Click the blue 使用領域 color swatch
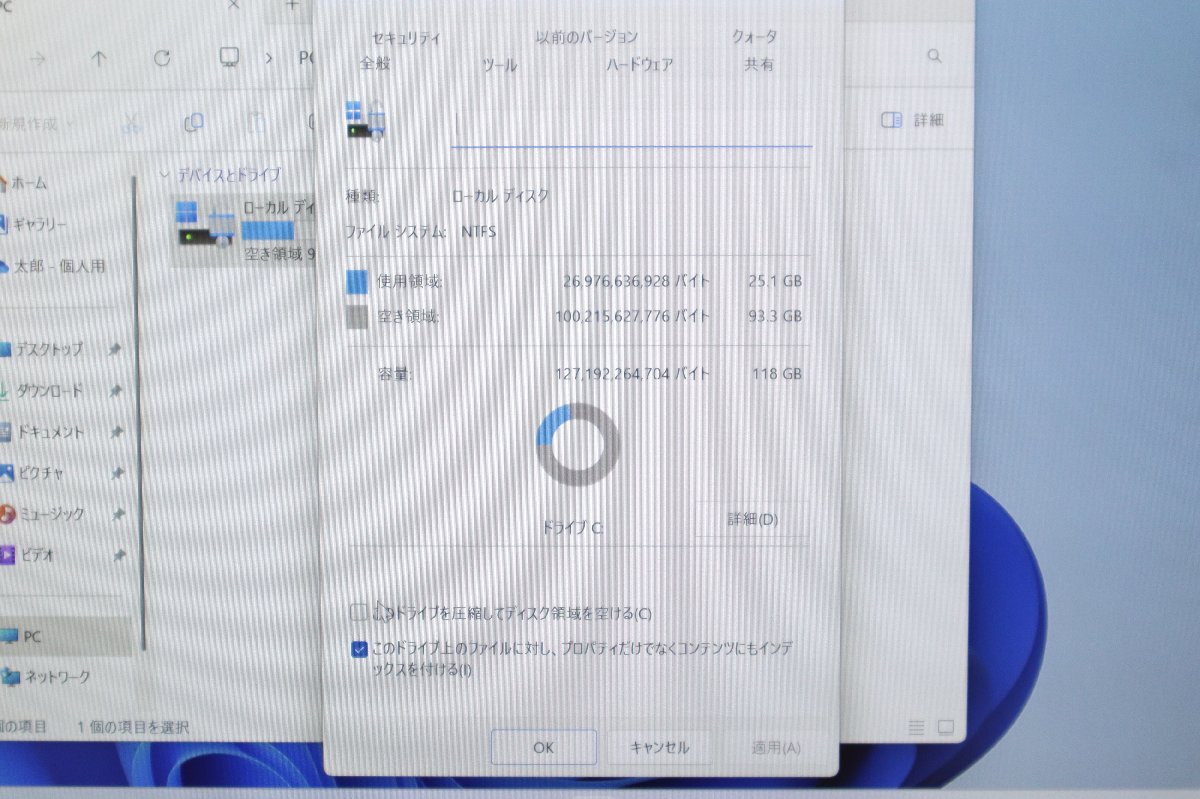Image resolution: width=1200 pixels, height=799 pixels. (x=358, y=281)
